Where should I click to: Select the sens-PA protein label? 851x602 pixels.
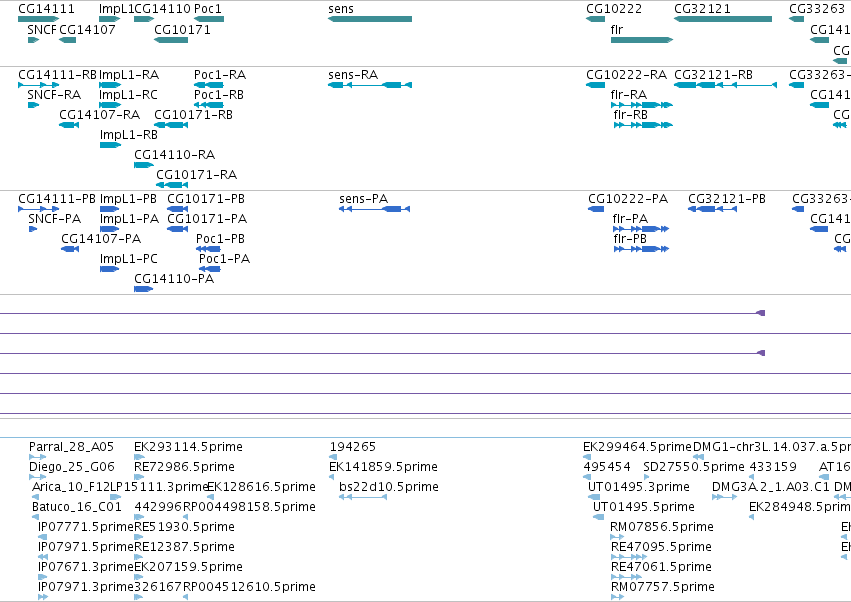[x=364, y=199]
